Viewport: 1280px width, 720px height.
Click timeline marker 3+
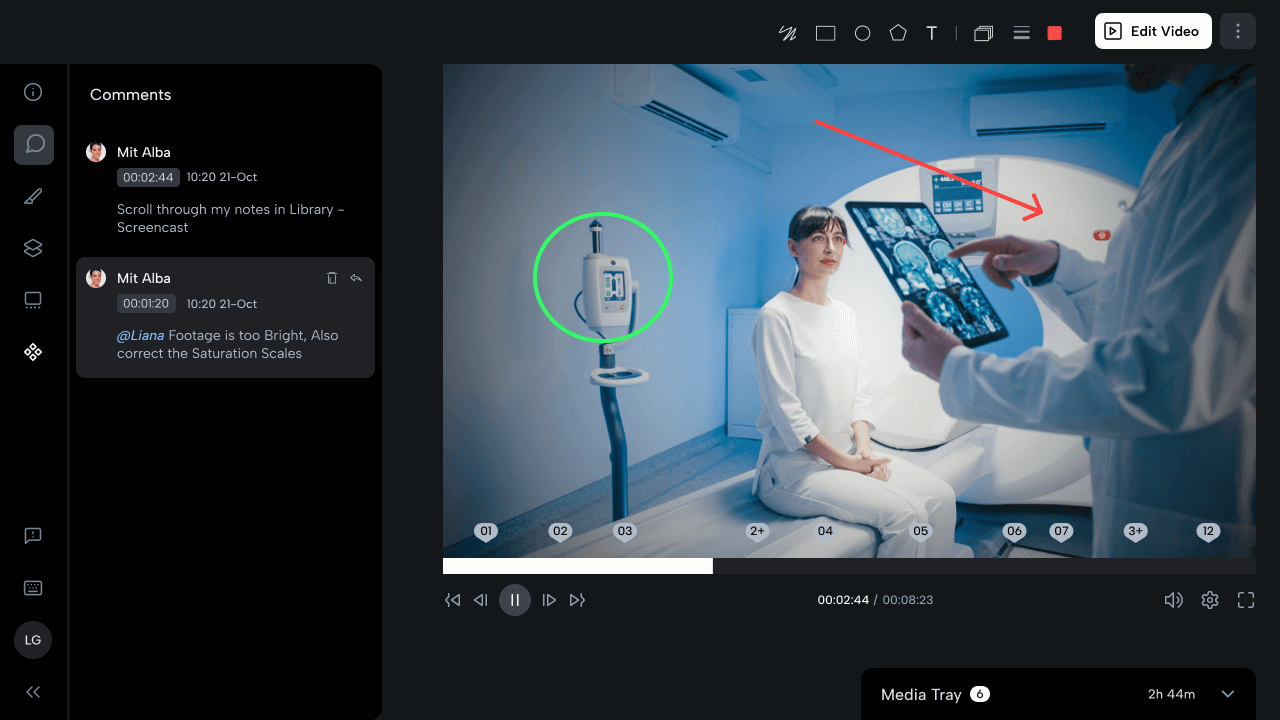[1135, 531]
